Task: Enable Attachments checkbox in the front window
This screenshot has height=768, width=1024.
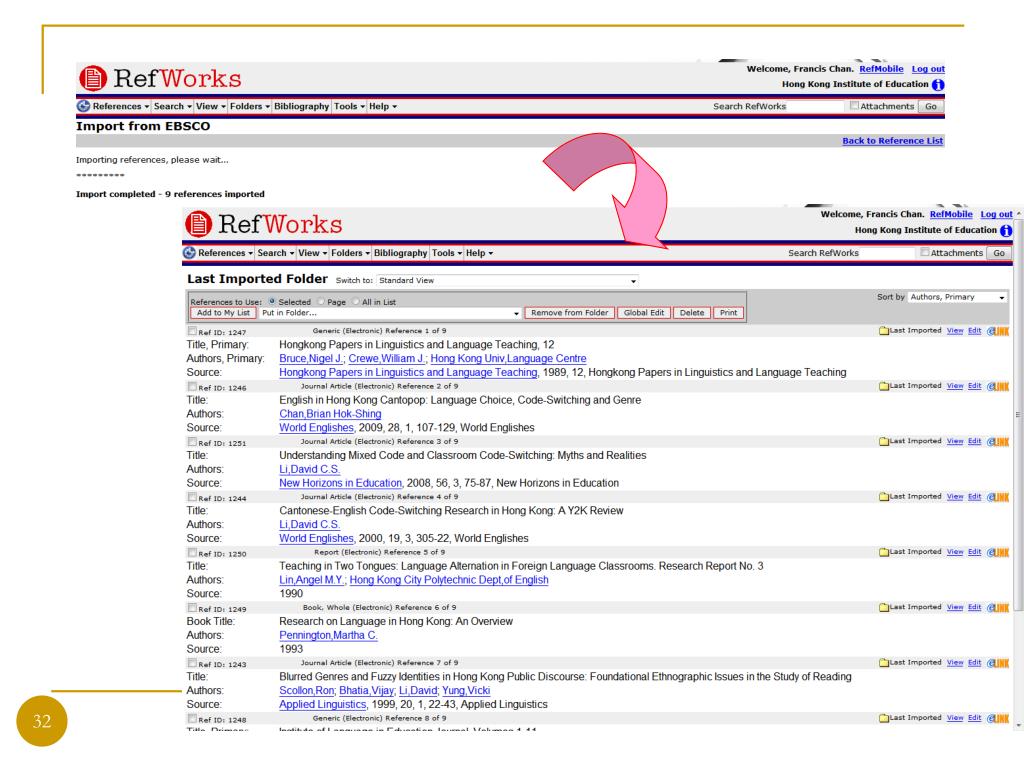Action: (925, 252)
